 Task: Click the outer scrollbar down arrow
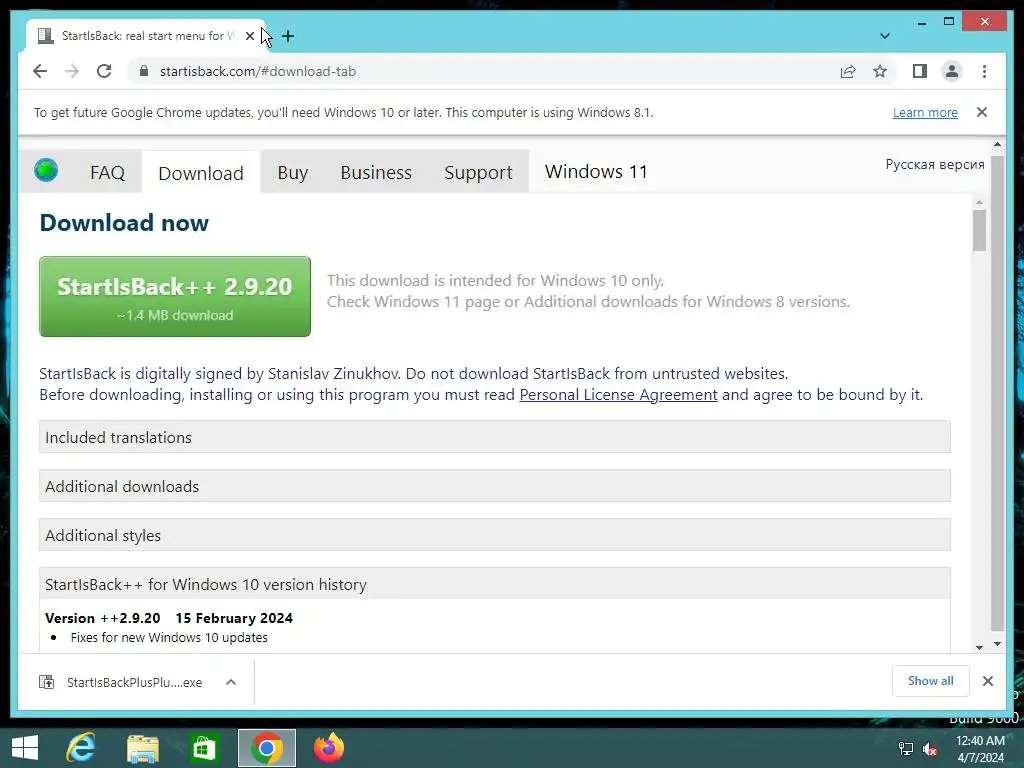(997, 644)
